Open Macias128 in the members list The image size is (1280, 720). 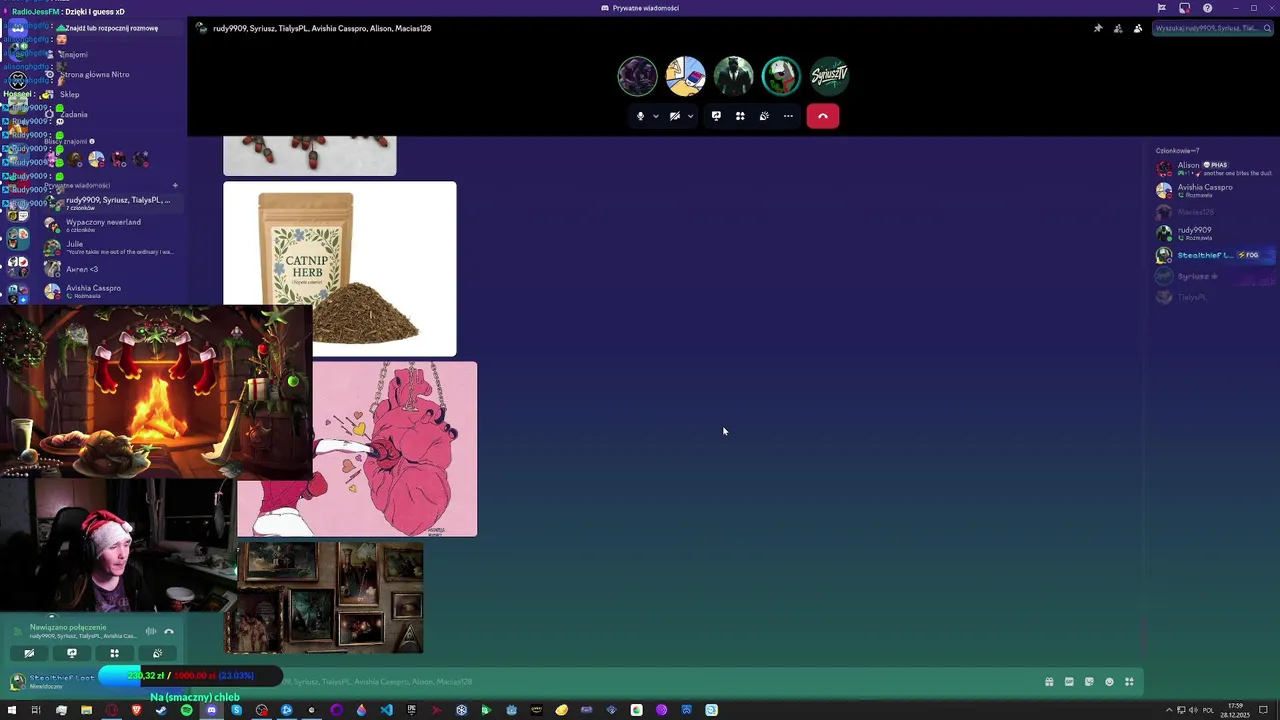1214,212
